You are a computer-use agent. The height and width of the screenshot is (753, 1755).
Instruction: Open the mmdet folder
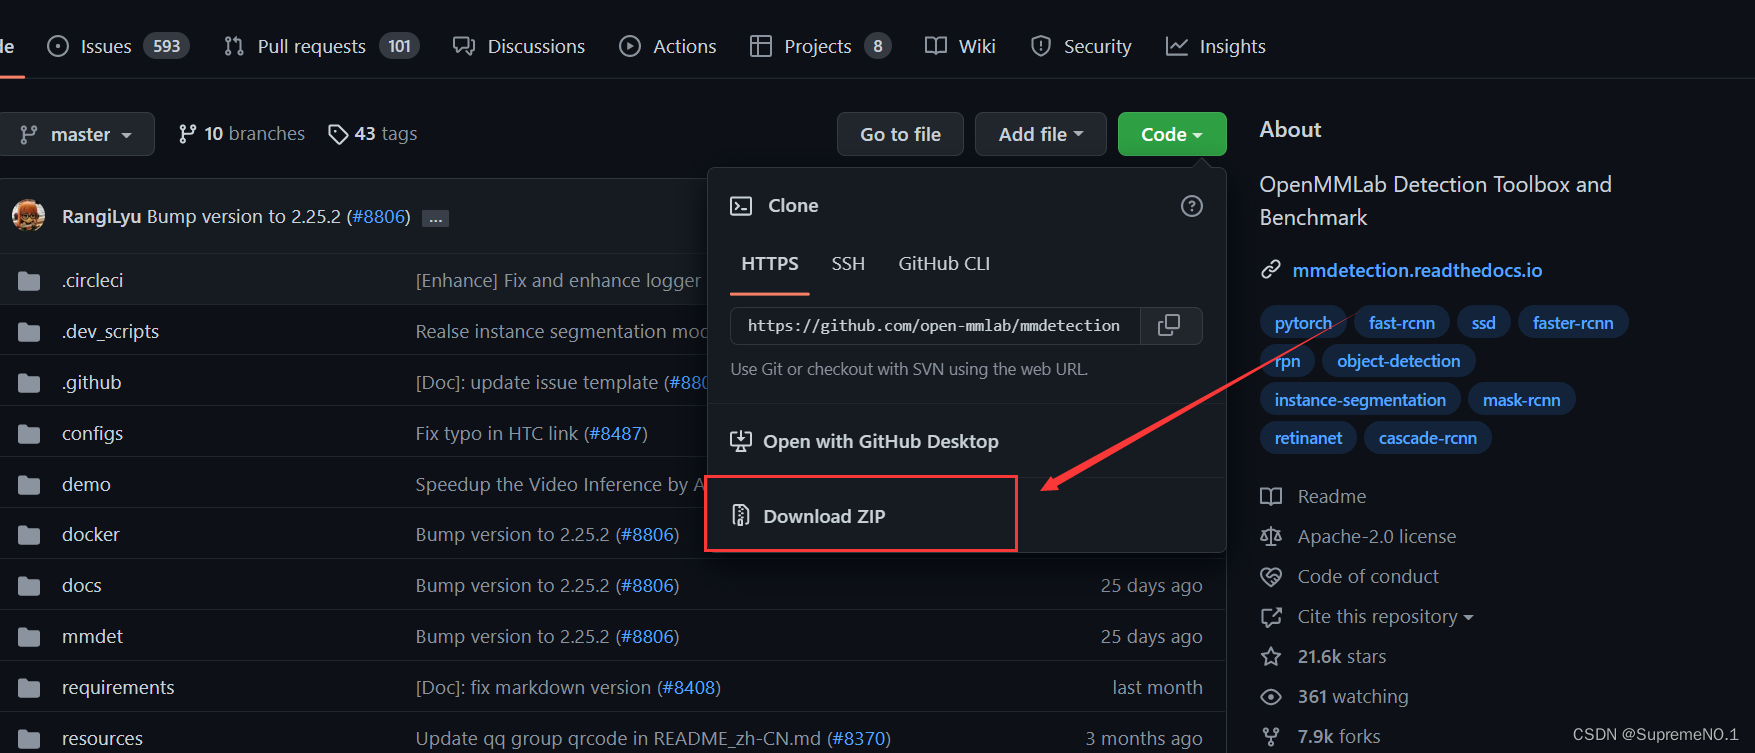92,637
